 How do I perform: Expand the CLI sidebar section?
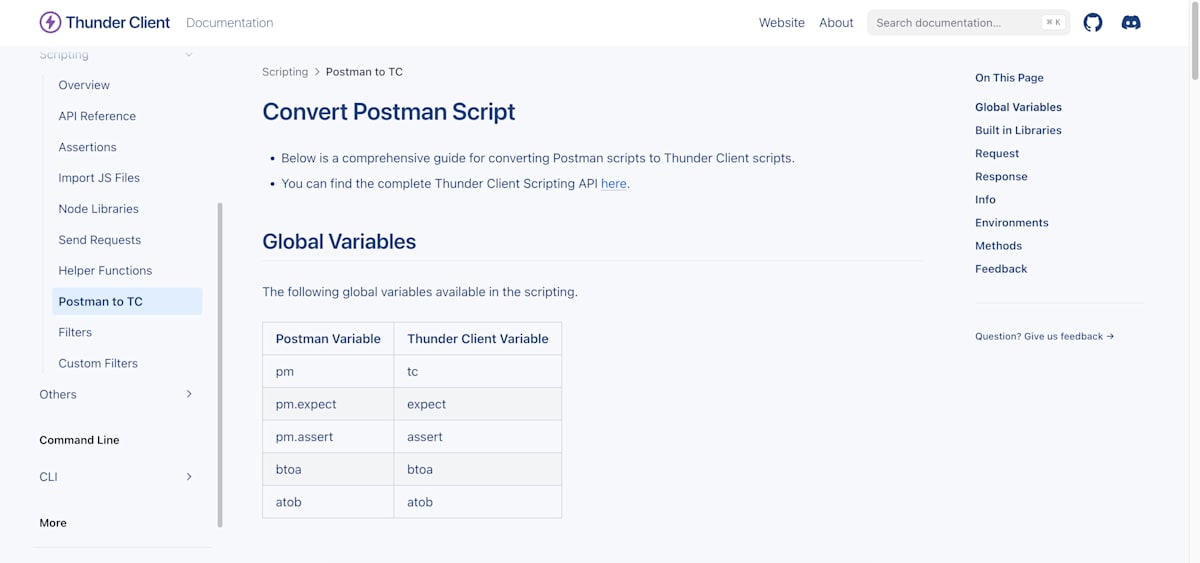[189, 477]
